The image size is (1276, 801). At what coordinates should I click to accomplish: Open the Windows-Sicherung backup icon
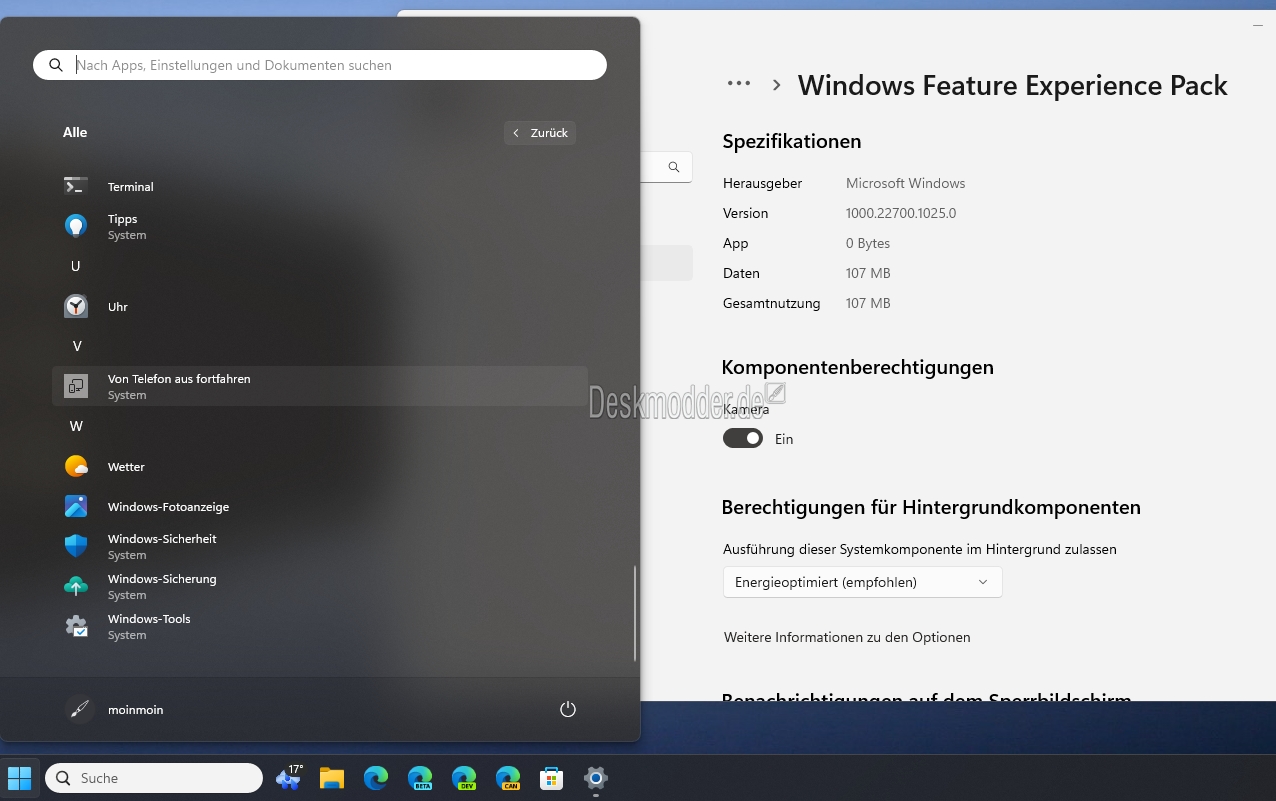click(x=76, y=586)
